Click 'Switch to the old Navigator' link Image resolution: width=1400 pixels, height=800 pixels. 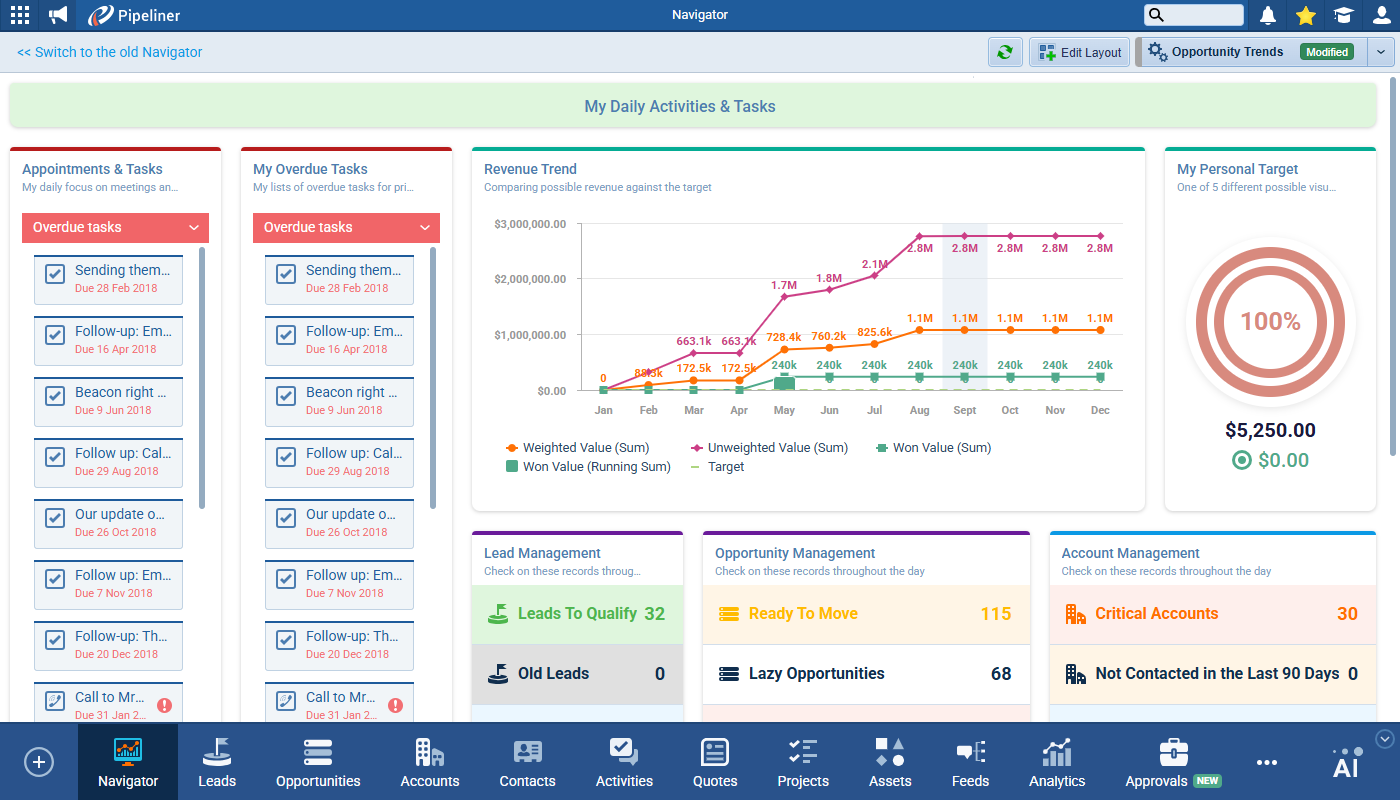tap(109, 52)
